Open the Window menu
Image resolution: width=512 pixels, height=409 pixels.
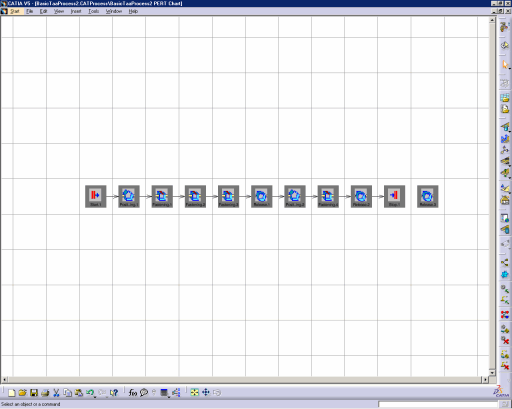[114, 11]
